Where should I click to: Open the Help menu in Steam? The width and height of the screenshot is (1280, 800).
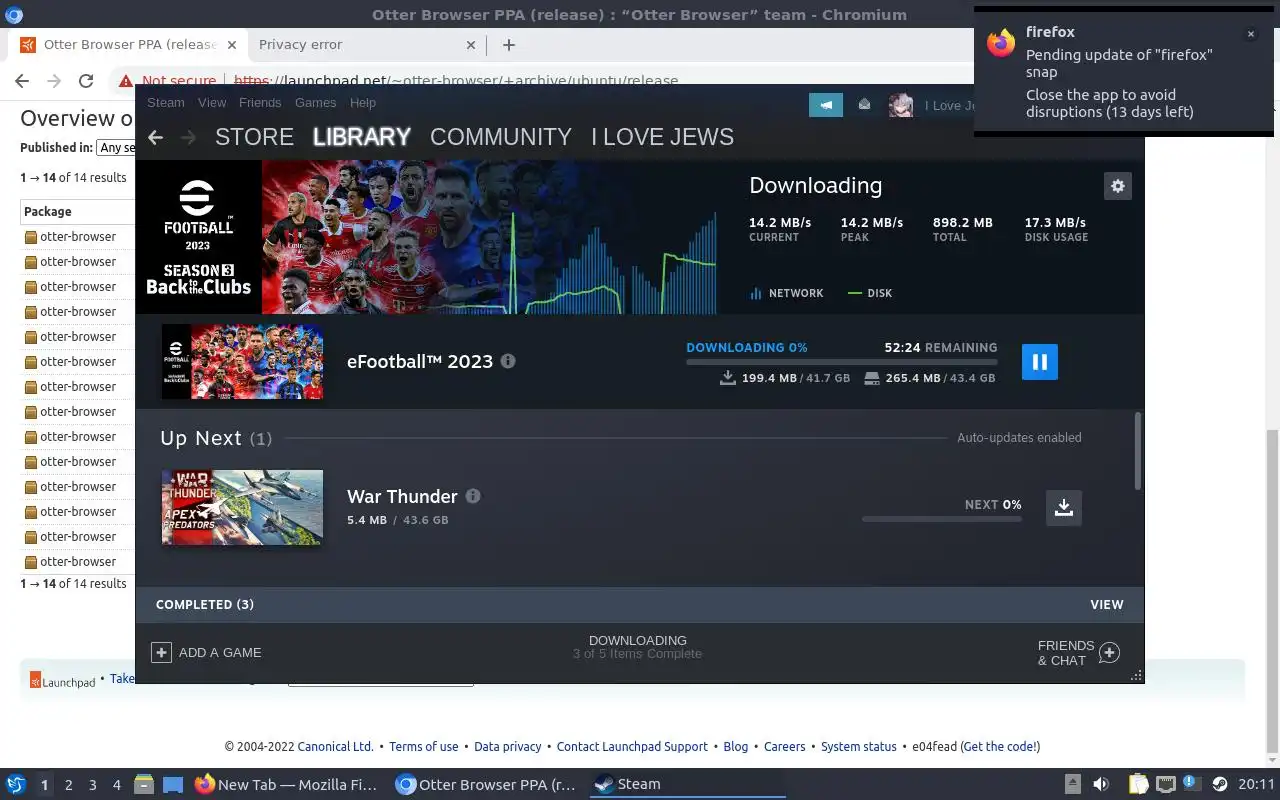(363, 103)
